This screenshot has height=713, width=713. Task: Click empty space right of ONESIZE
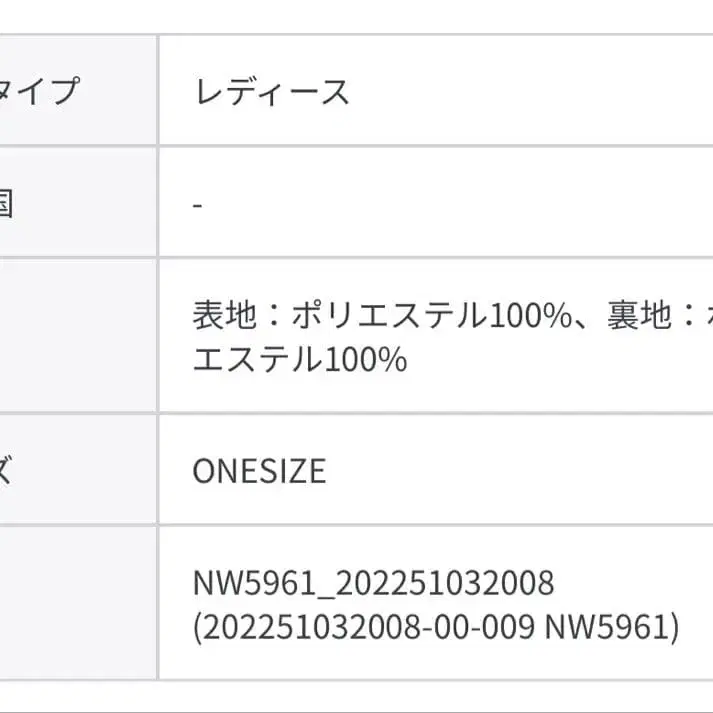point(520,470)
